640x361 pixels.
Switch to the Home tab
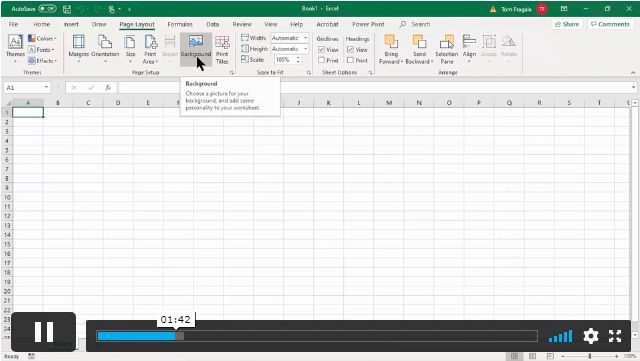[x=42, y=24]
